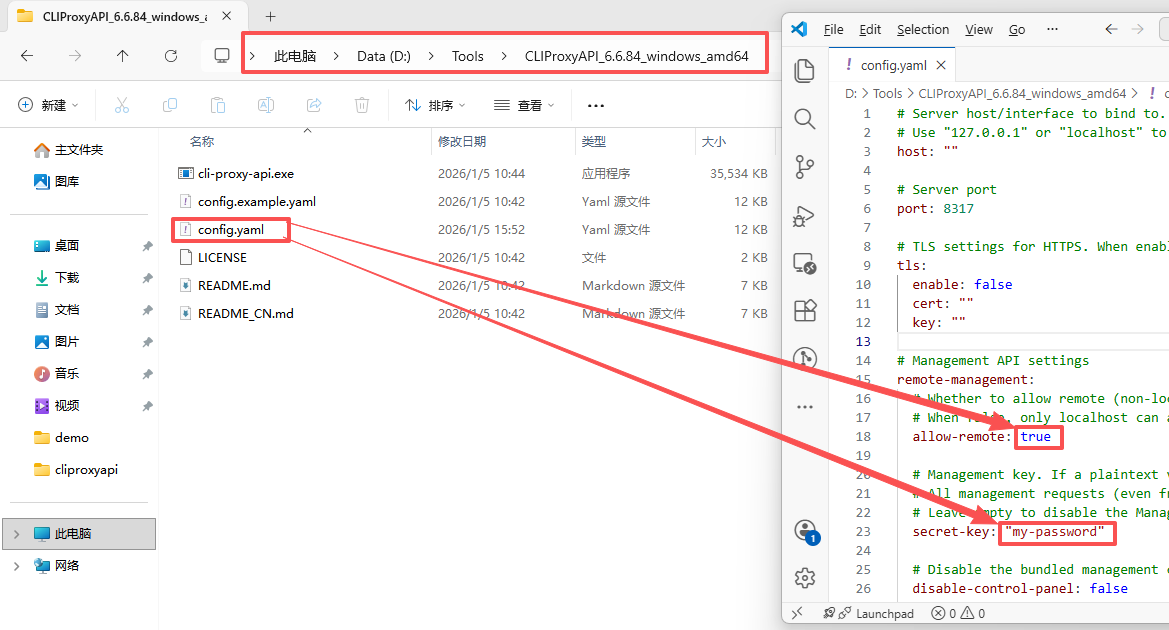Open the Source Control view
Image resolution: width=1169 pixels, height=630 pixels.
pyautogui.click(x=804, y=168)
